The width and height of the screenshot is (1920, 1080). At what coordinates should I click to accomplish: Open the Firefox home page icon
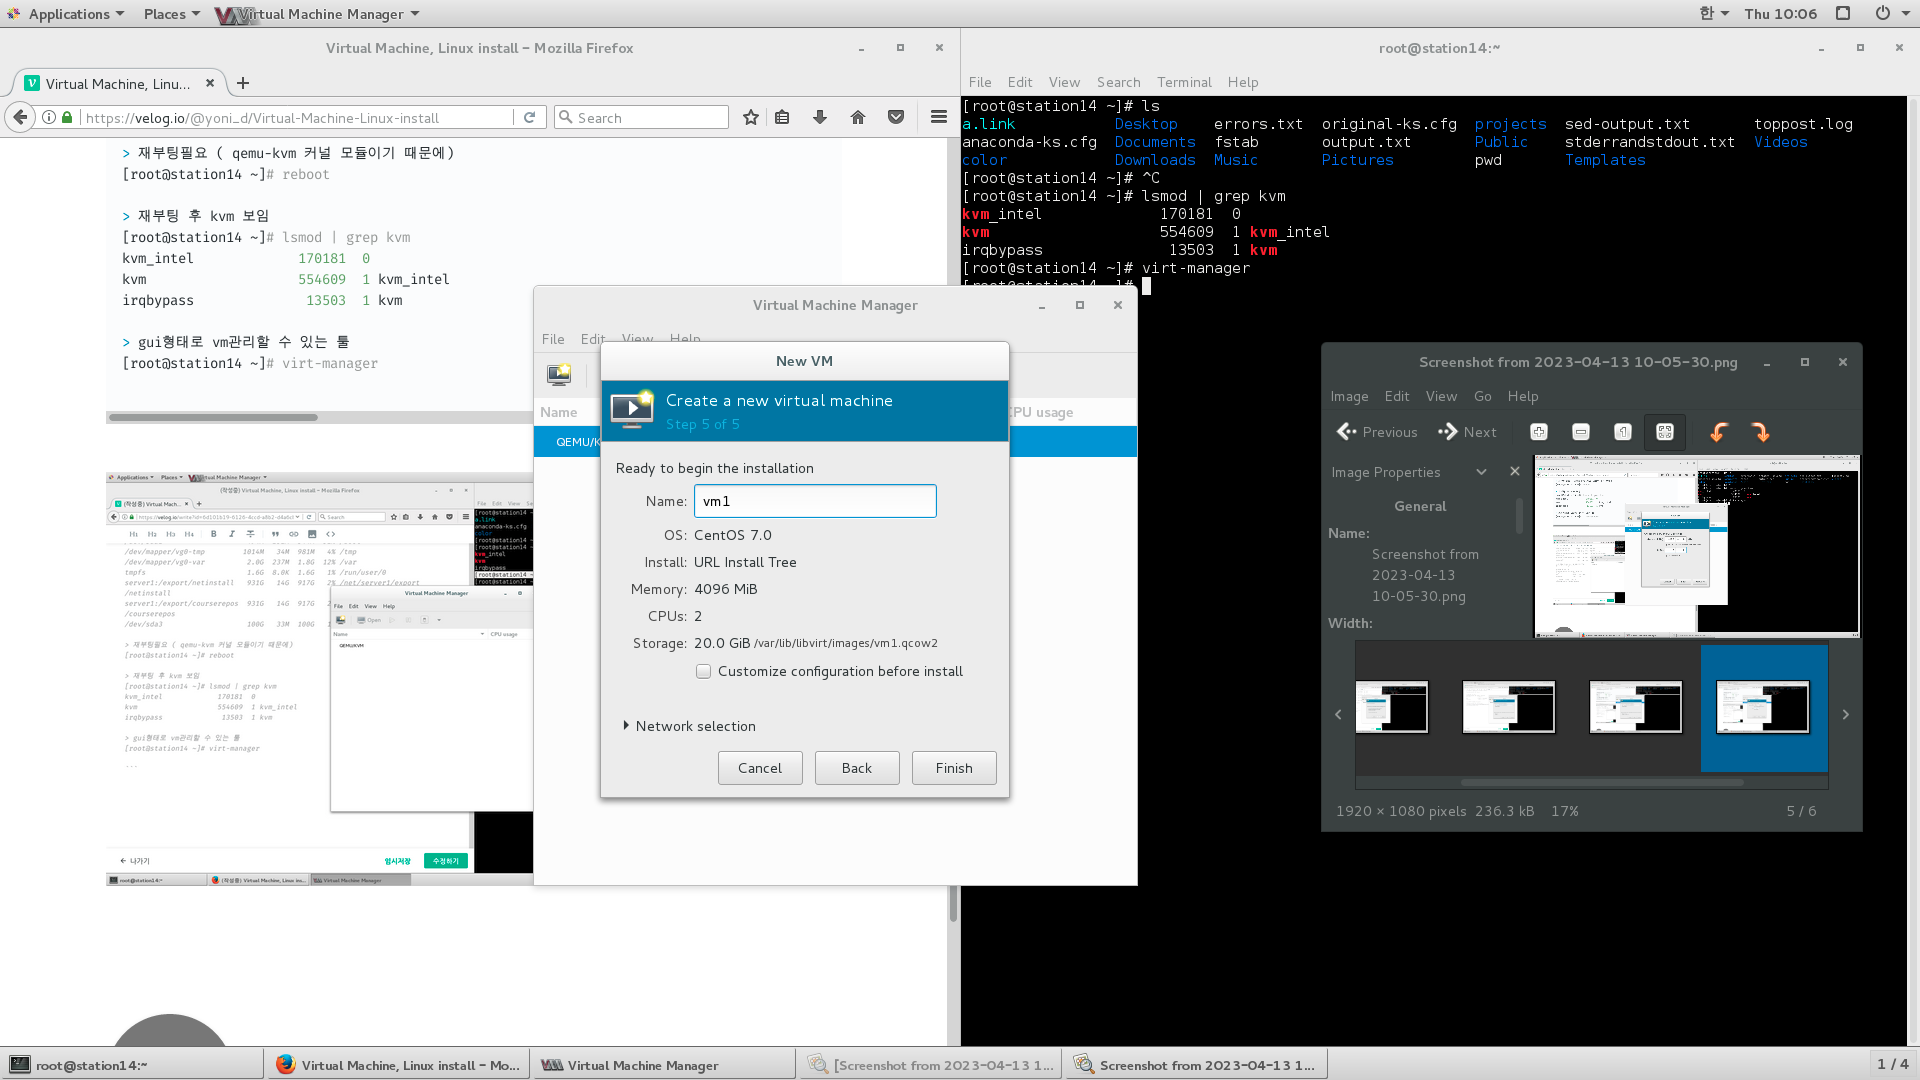pos(858,117)
